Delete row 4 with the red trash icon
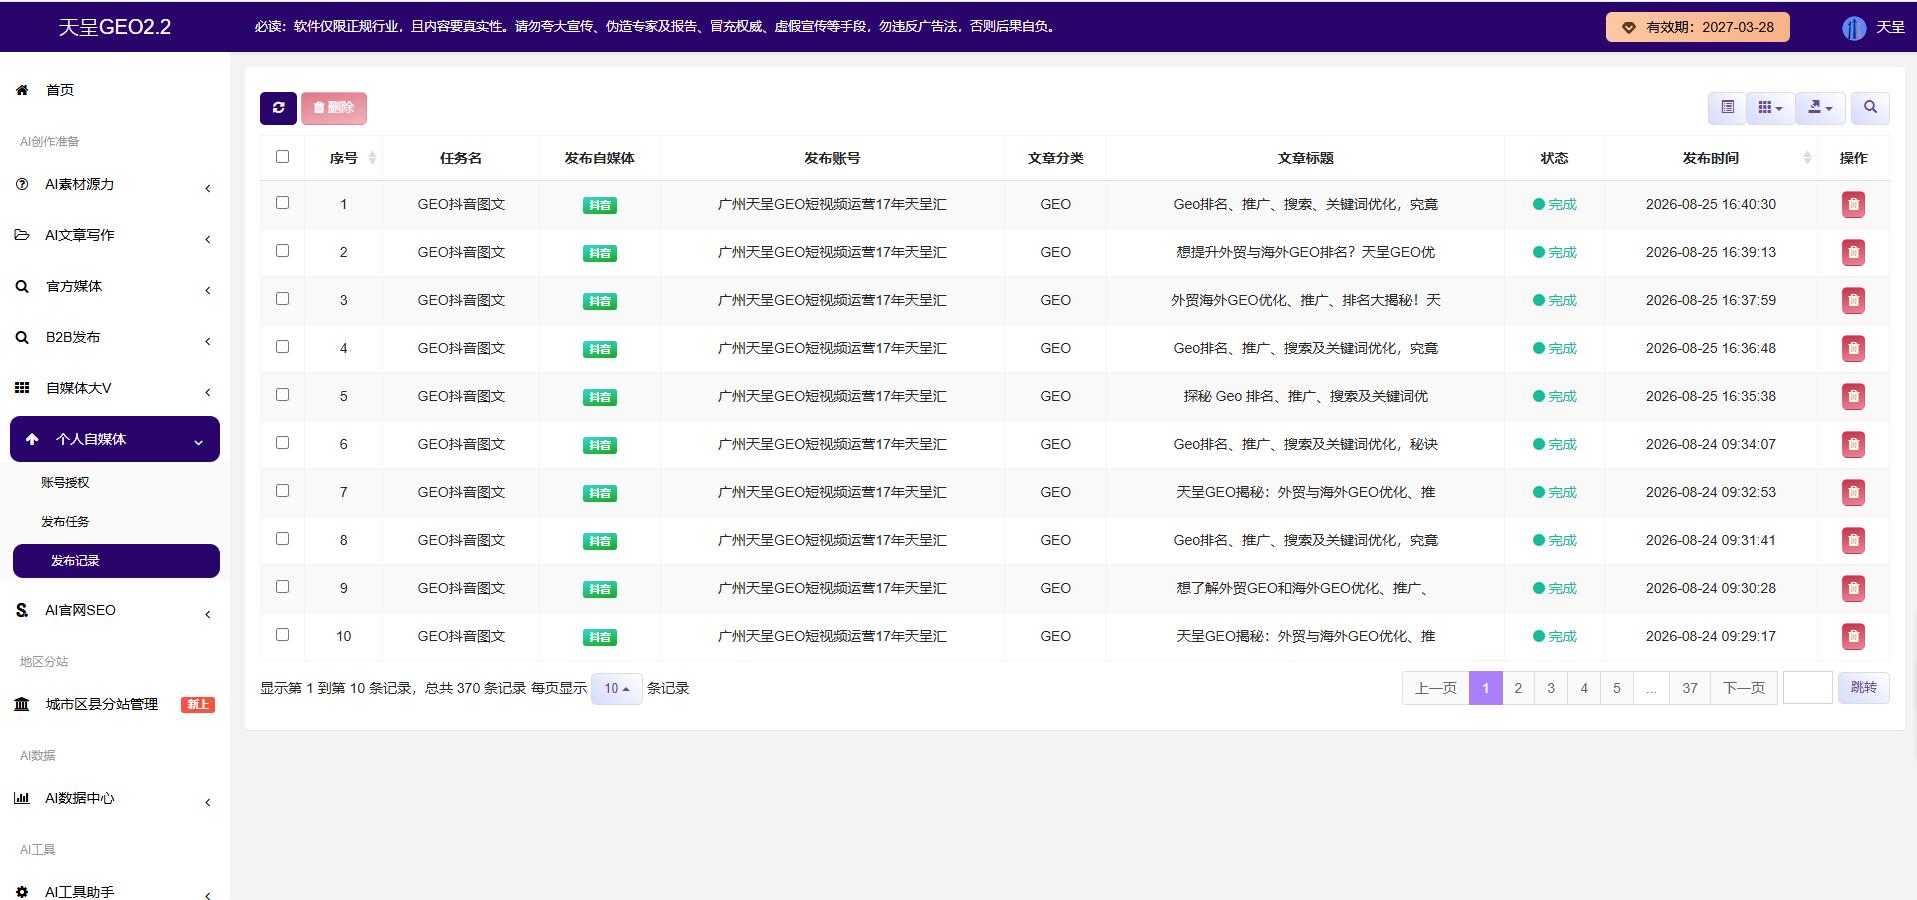Screen dimensions: 1917x900 pyautogui.click(x=1853, y=349)
